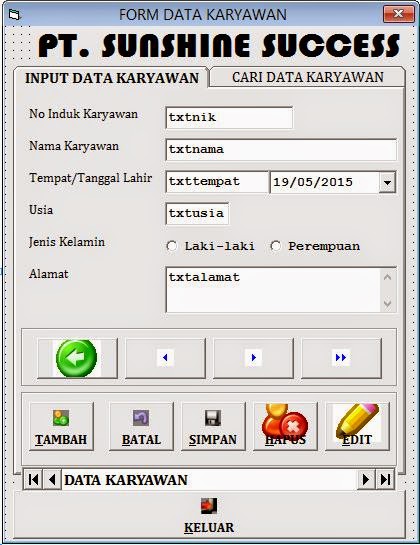This screenshot has height=545, width=420.
Task: Click the txtusia age field
Action: click(197, 214)
